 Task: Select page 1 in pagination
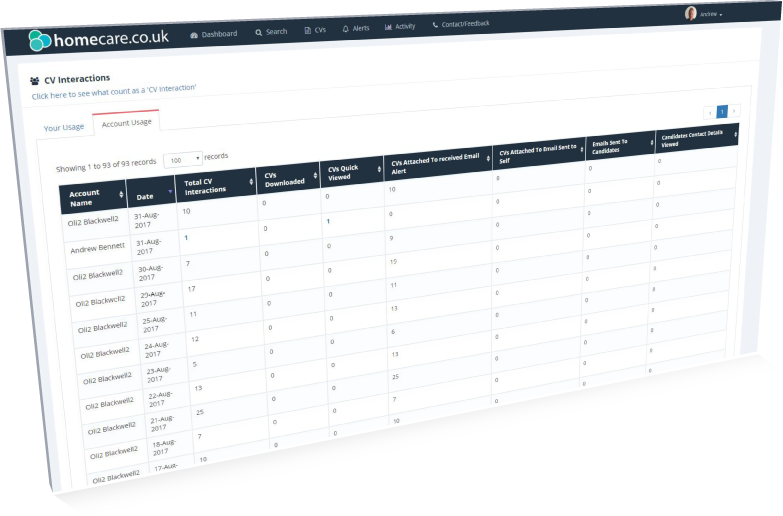(722, 111)
